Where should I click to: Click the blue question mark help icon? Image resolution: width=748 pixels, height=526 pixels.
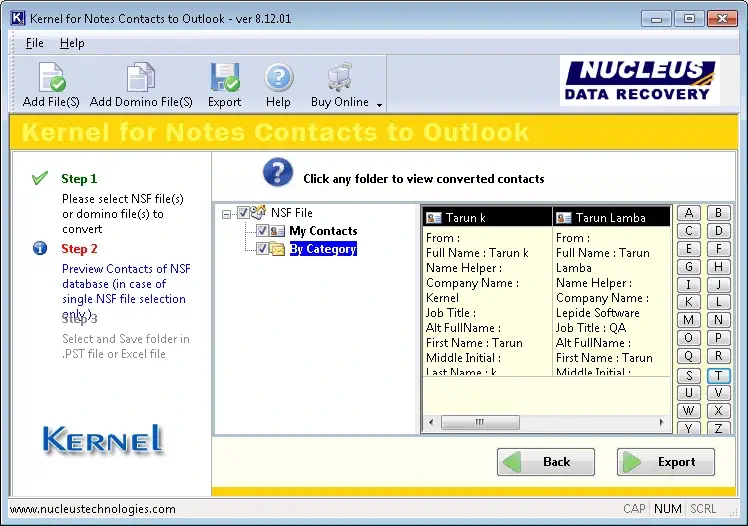point(278,173)
